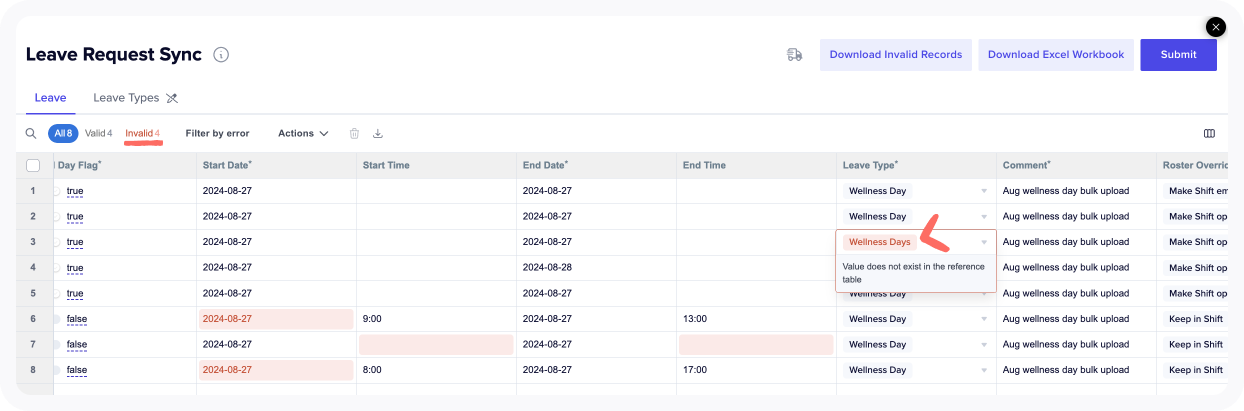Open the column layout icon
Screen dimensions: 1244x411
click(x=1209, y=133)
